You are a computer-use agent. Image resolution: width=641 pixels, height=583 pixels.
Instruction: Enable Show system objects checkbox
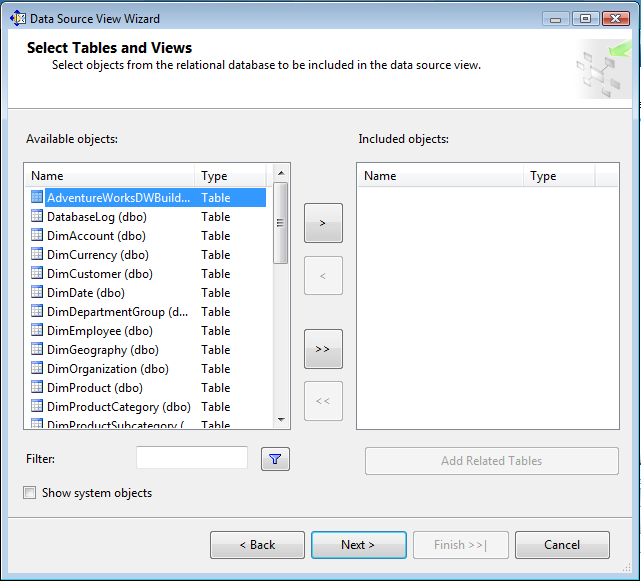point(29,493)
